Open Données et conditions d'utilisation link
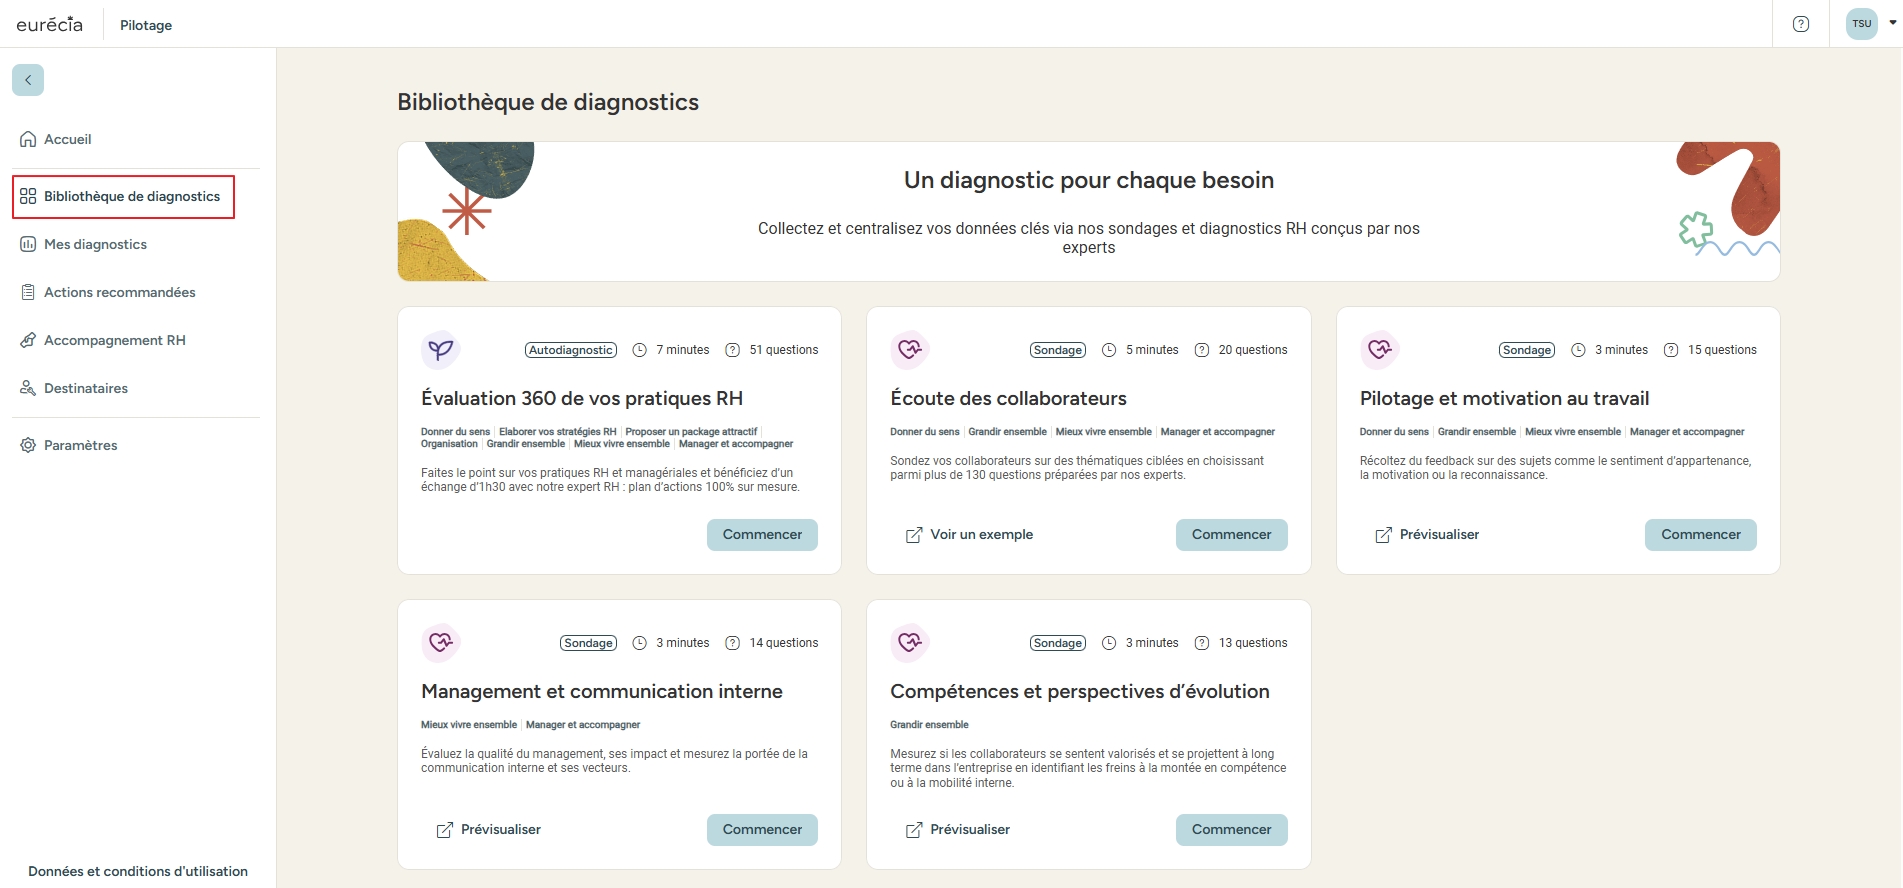The width and height of the screenshot is (1903, 888). pos(138,871)
